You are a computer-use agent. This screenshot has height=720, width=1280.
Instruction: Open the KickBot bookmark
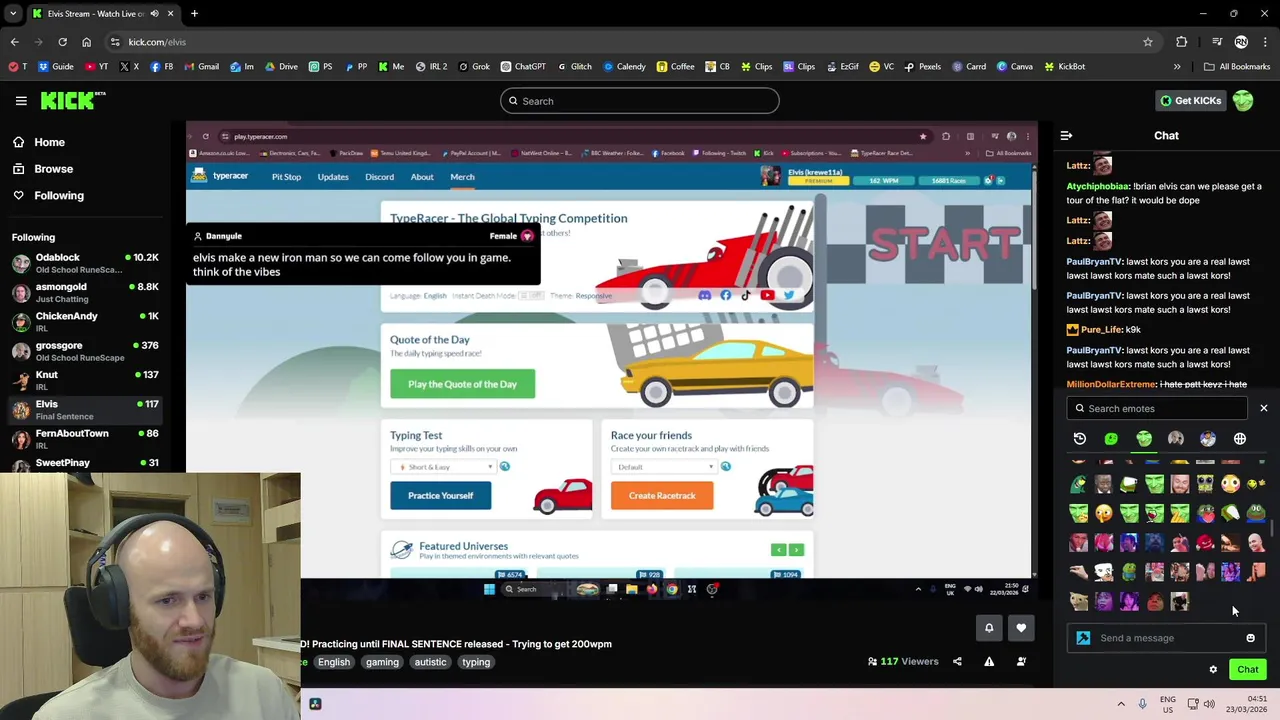click(x=1064, y=67)
